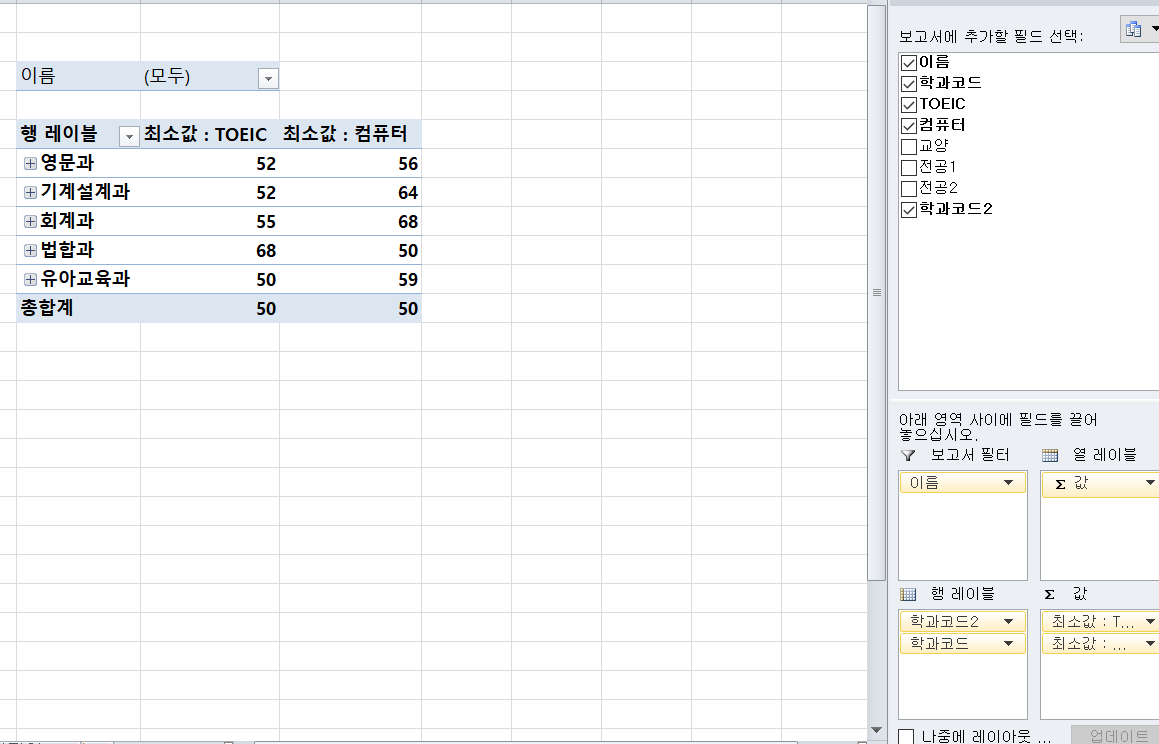Check the 교양 field checkbox
The width and height of the screenshot is (1159, 744).
[x=909, y=146]
